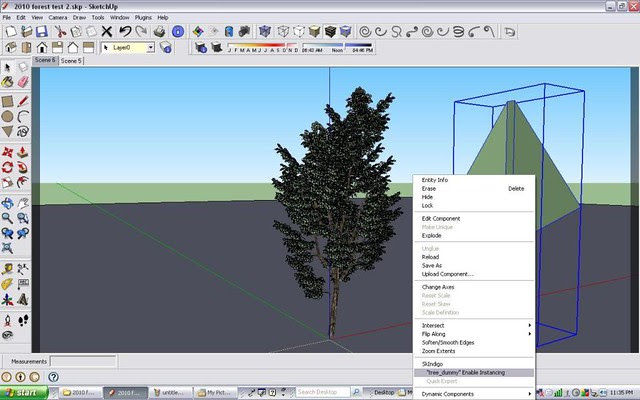Select the Look Around eye tool
This screenshot has height=400, width=640.
coord(7,335)
